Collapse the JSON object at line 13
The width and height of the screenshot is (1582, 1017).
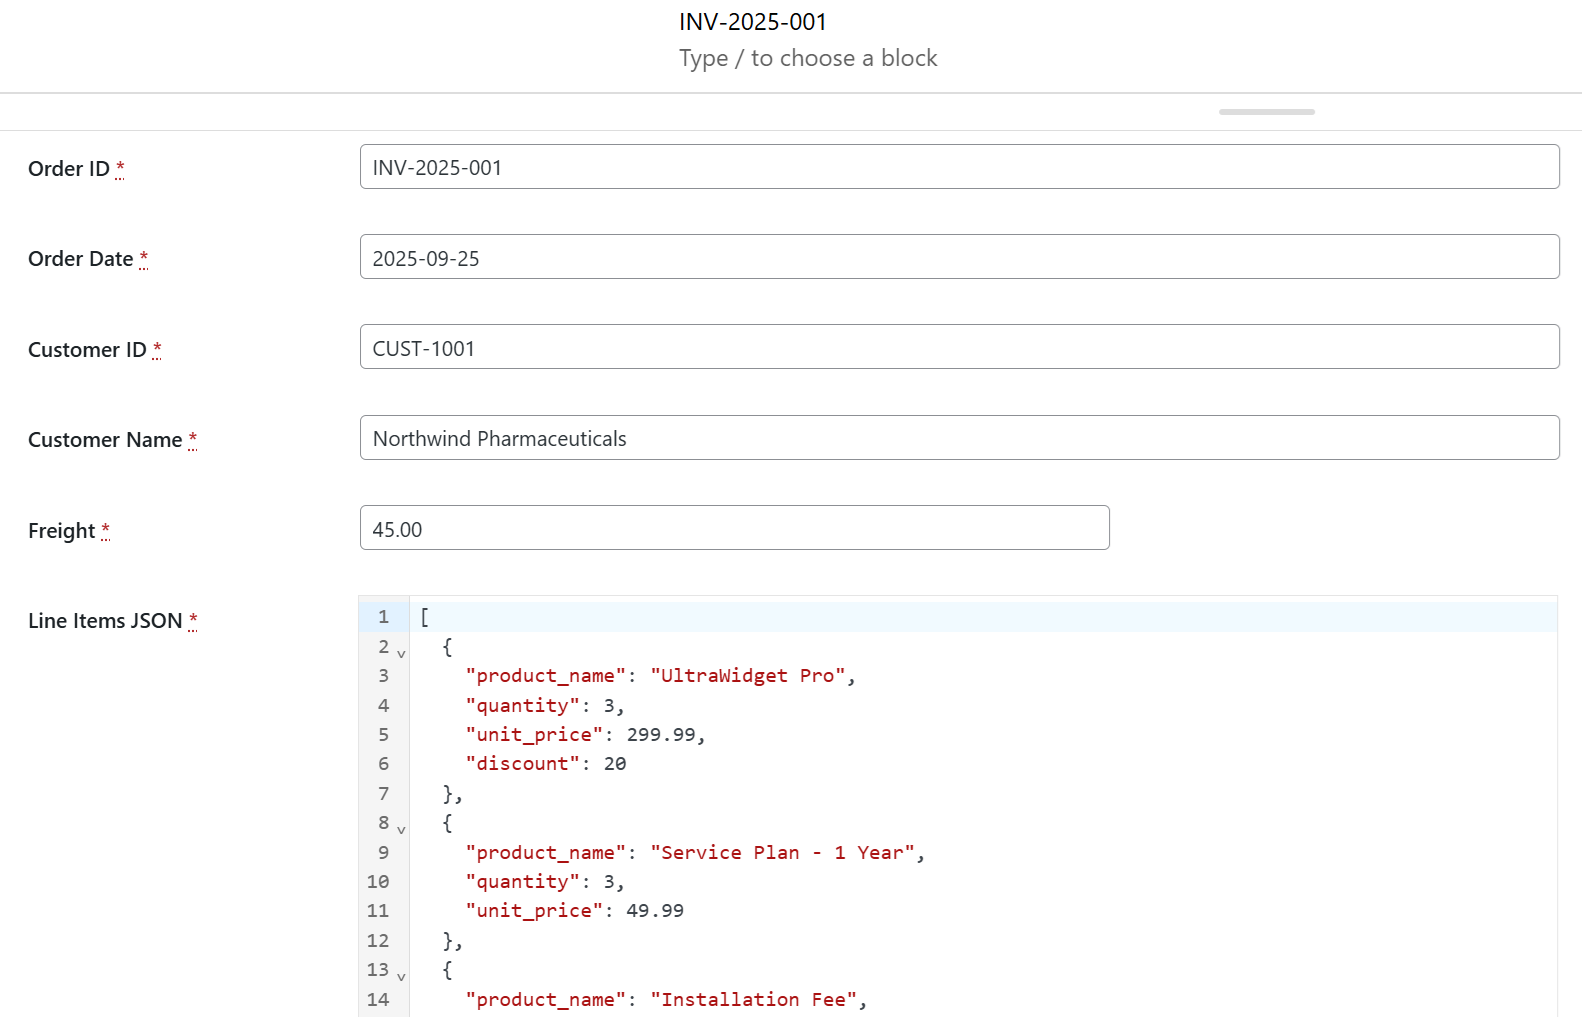coord(401,977)
